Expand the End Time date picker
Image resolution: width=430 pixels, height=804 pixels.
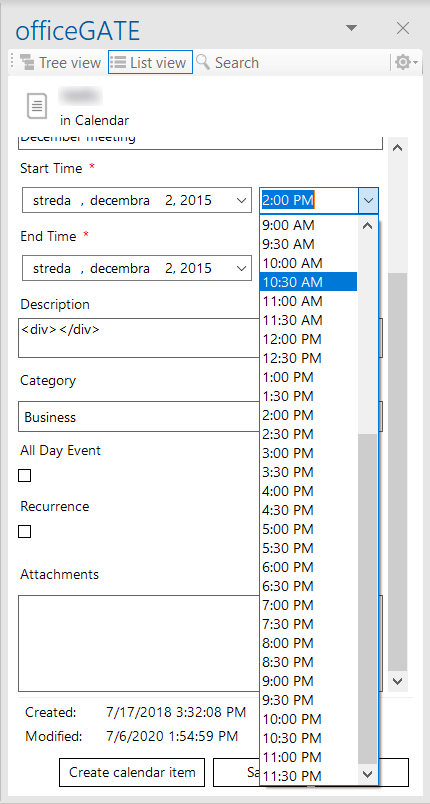click(x=241, y=268)
